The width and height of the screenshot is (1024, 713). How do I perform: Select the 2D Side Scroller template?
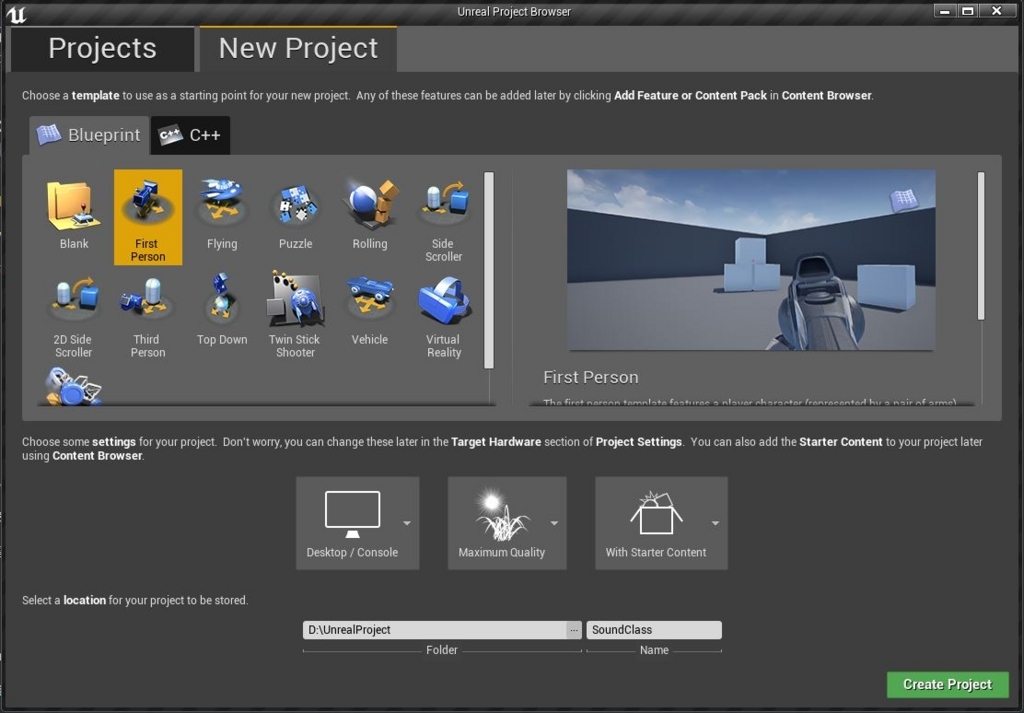pos(74,315)
